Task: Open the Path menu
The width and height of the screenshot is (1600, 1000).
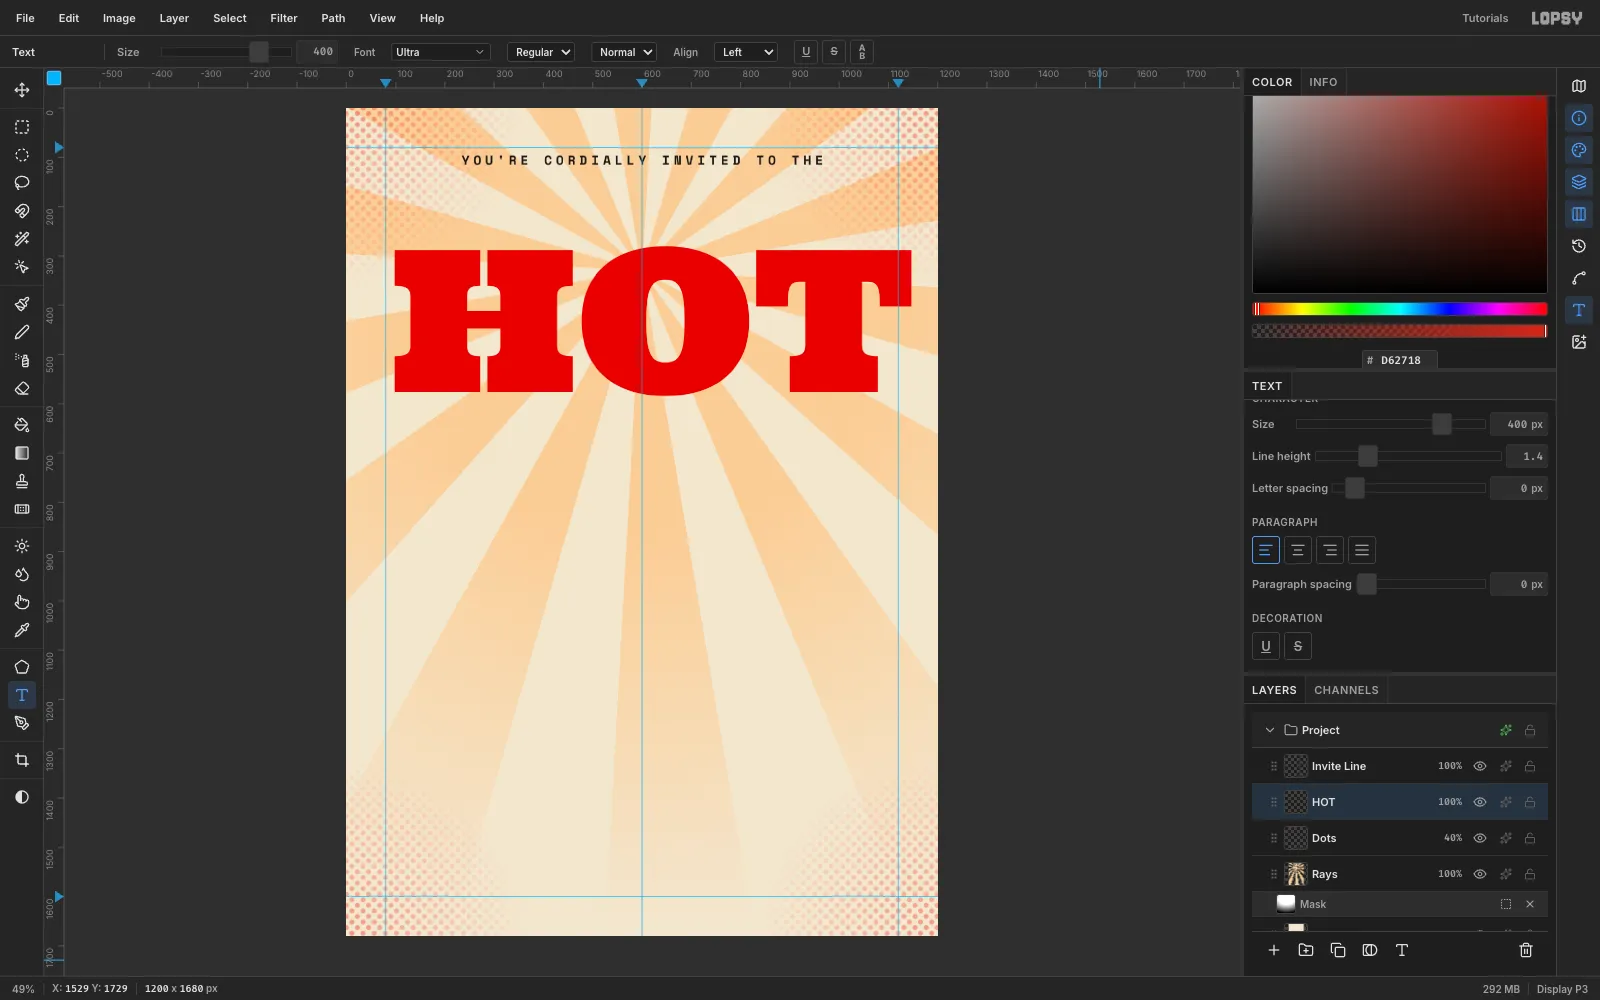Action: (x=333, y=18)
